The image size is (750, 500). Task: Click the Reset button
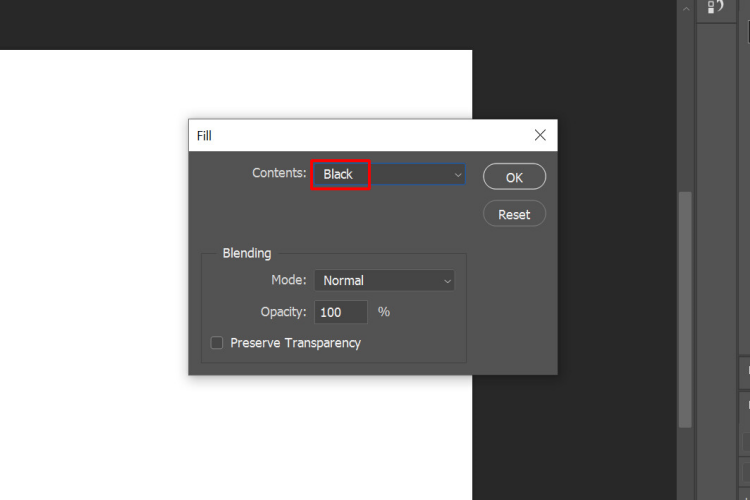pyautogui.click(x=514, y=214)
